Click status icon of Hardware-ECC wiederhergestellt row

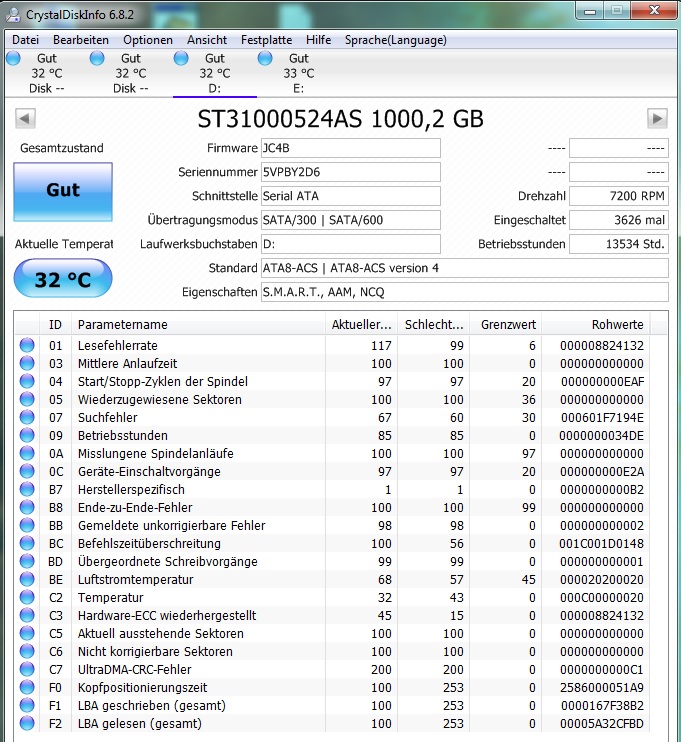27,615
